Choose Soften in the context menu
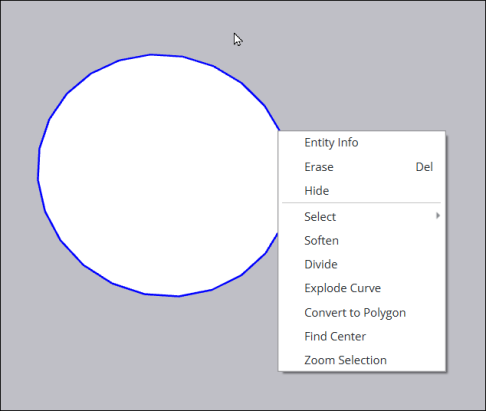The height and width of the screenshot is (411, 486). coord(362,241)
